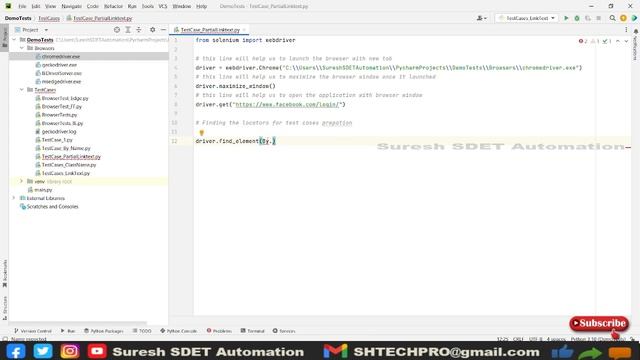Run the current configuration with the green play icon
Screen dimensions: 640x360
[x=566, y=18]
